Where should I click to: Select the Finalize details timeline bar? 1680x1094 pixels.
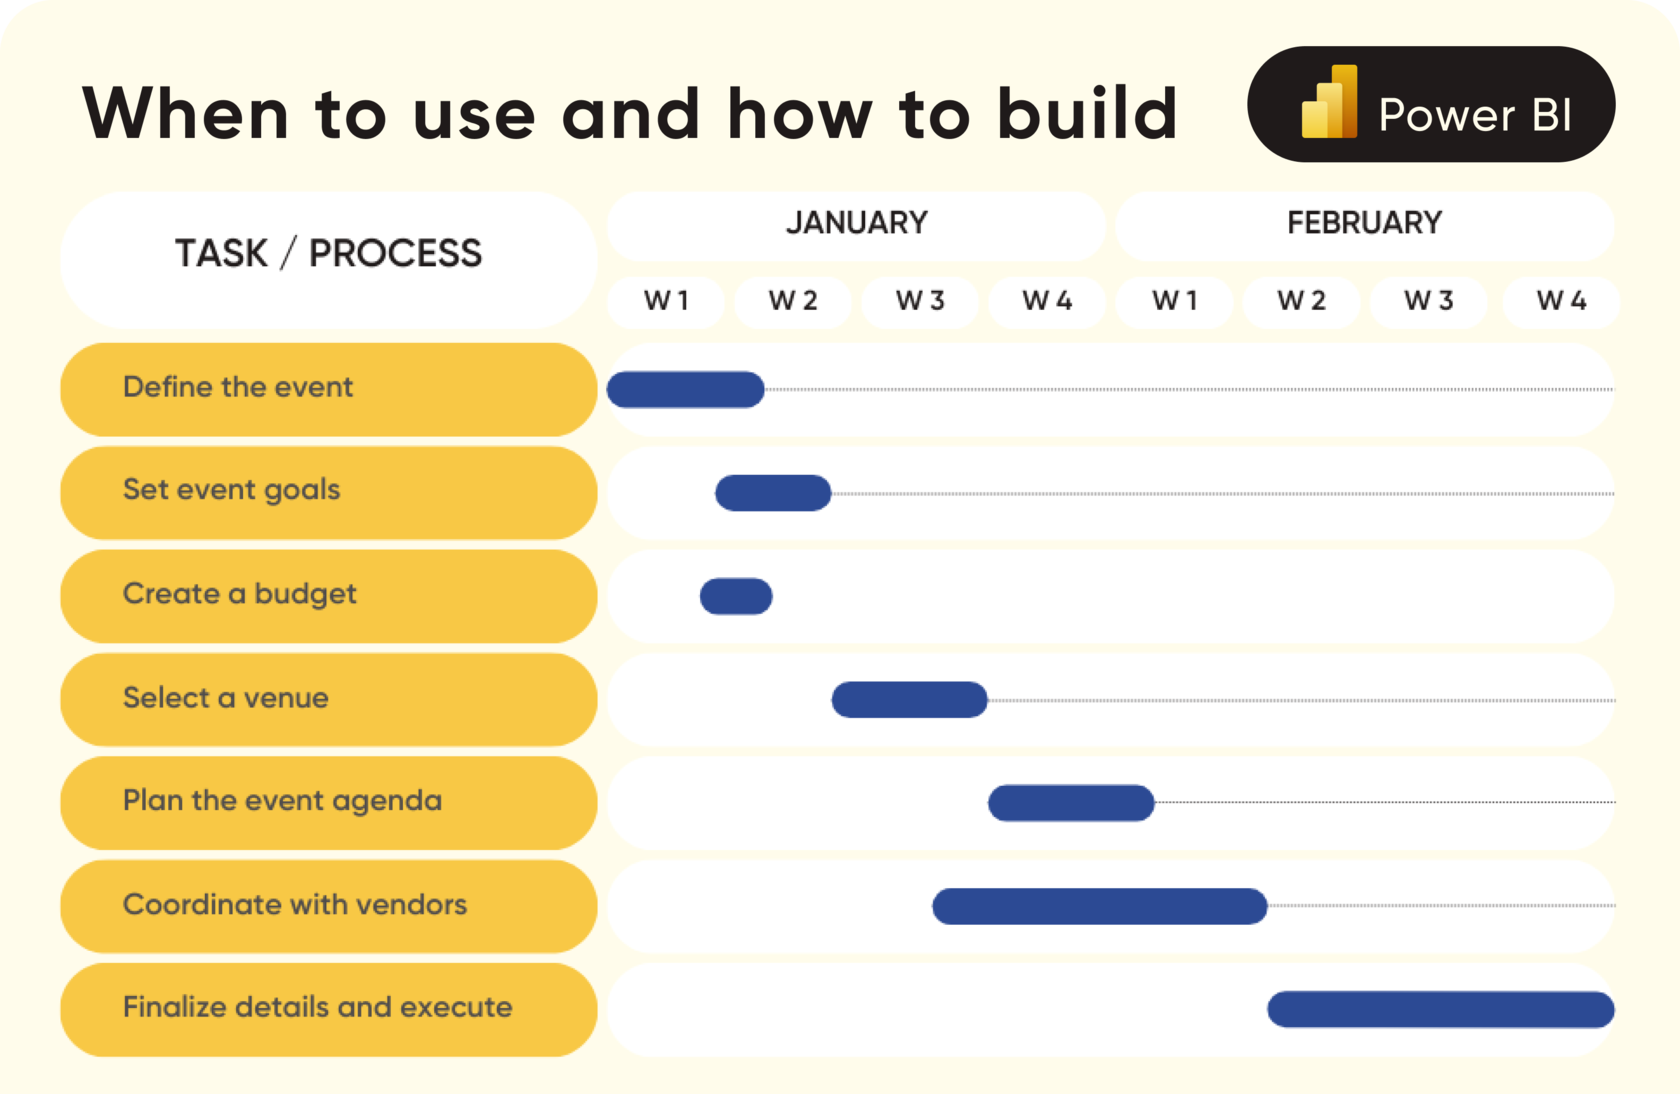[x=1440, y=1009]
